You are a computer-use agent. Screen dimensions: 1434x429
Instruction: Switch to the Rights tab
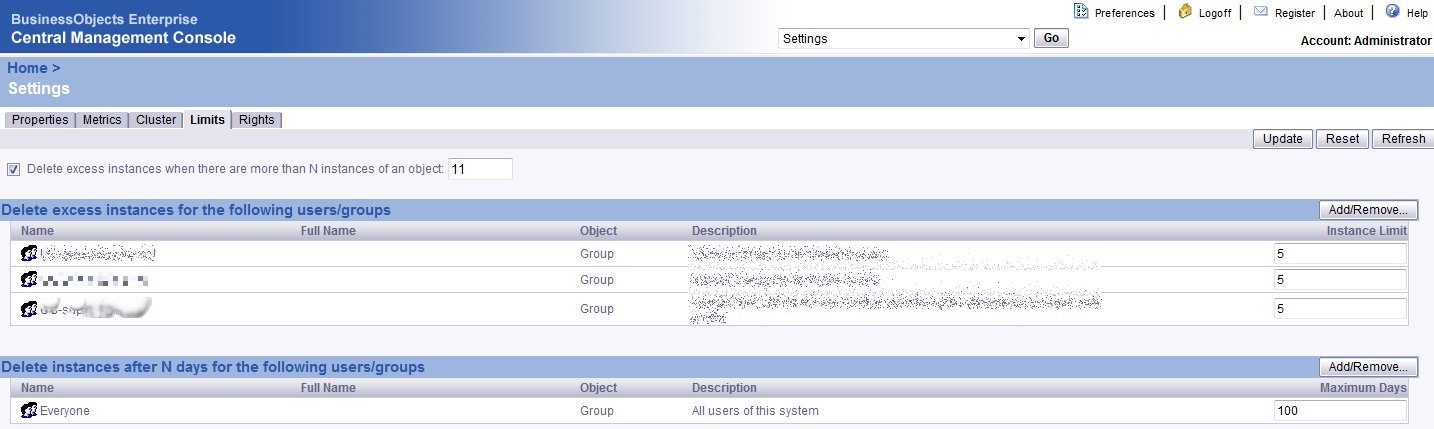tap(257, 120)
